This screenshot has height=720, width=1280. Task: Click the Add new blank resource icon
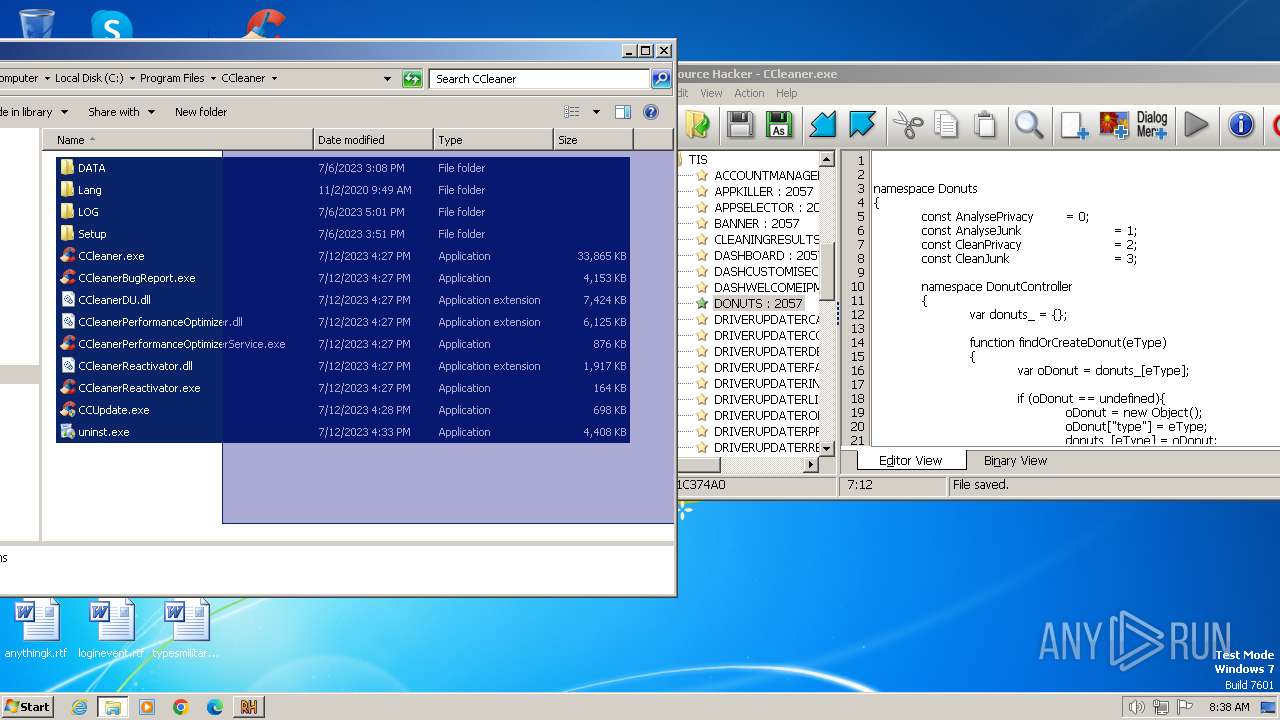(x=1074, y=124)
